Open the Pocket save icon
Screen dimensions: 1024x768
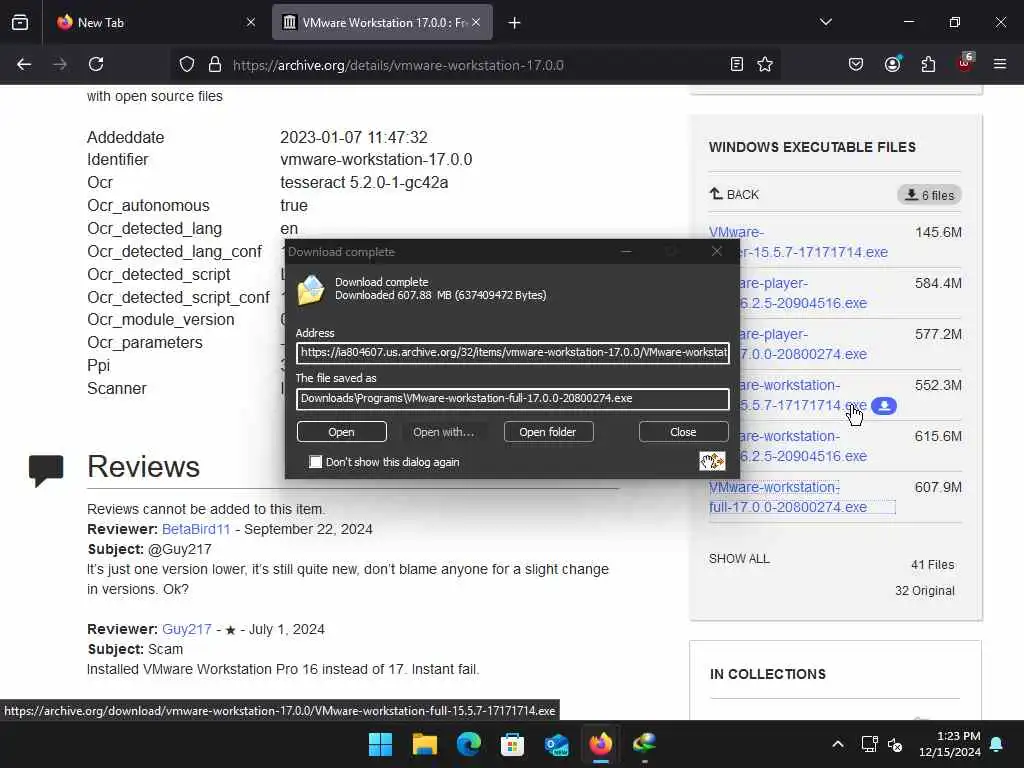point(856,64)
